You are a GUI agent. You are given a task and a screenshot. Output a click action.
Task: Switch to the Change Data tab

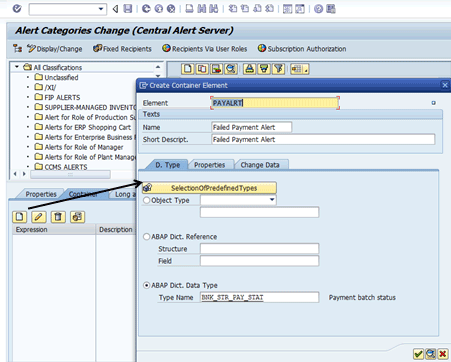[260, 165]
